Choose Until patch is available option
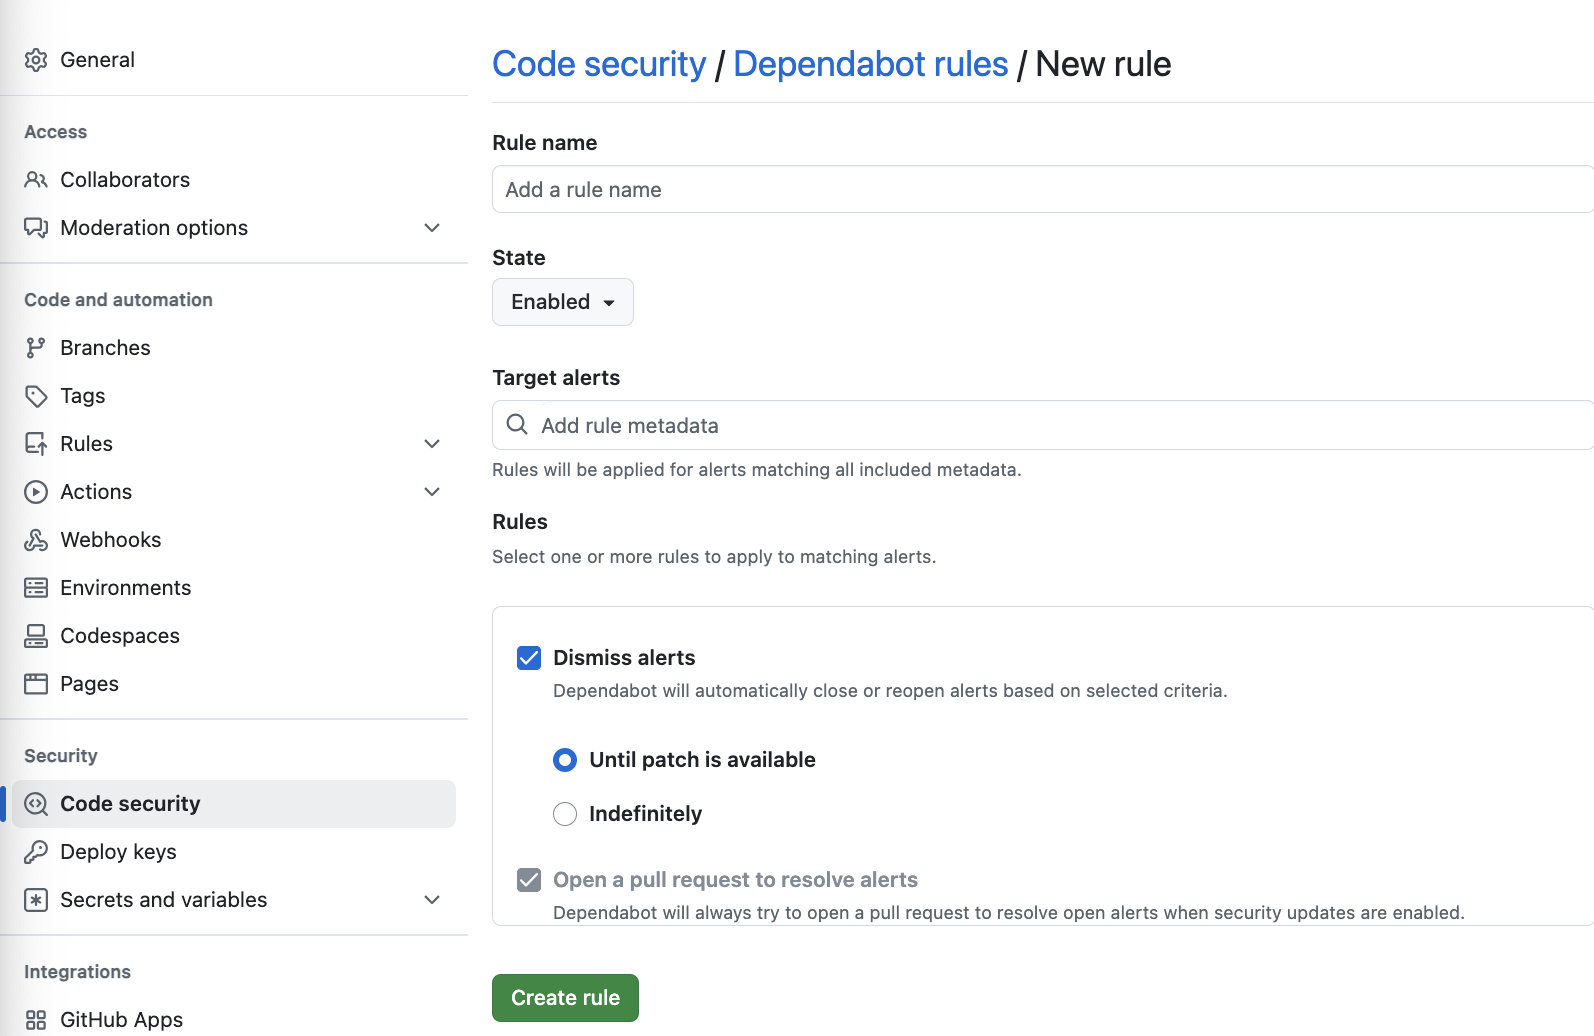Viewport: 1594px width, 1036px height. coord(565,760)
